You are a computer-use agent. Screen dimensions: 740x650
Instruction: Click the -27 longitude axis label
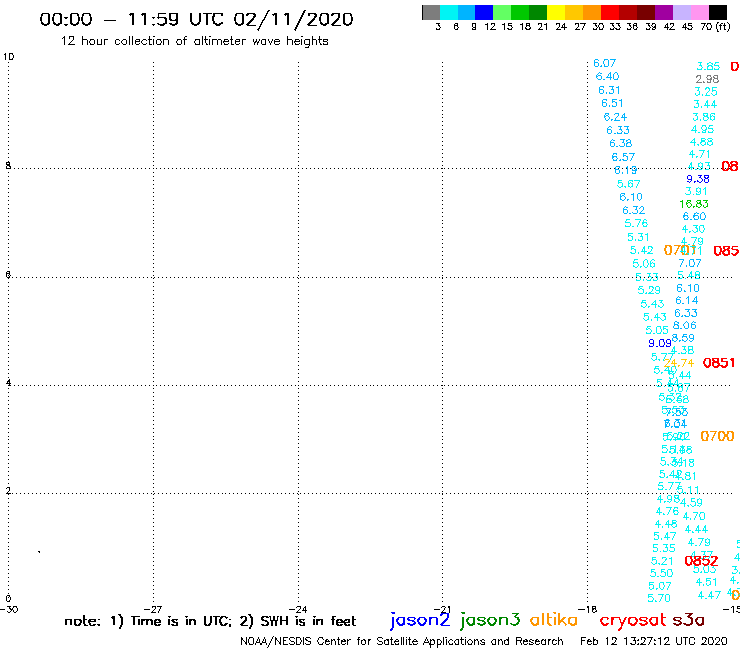tap(153, 609)
